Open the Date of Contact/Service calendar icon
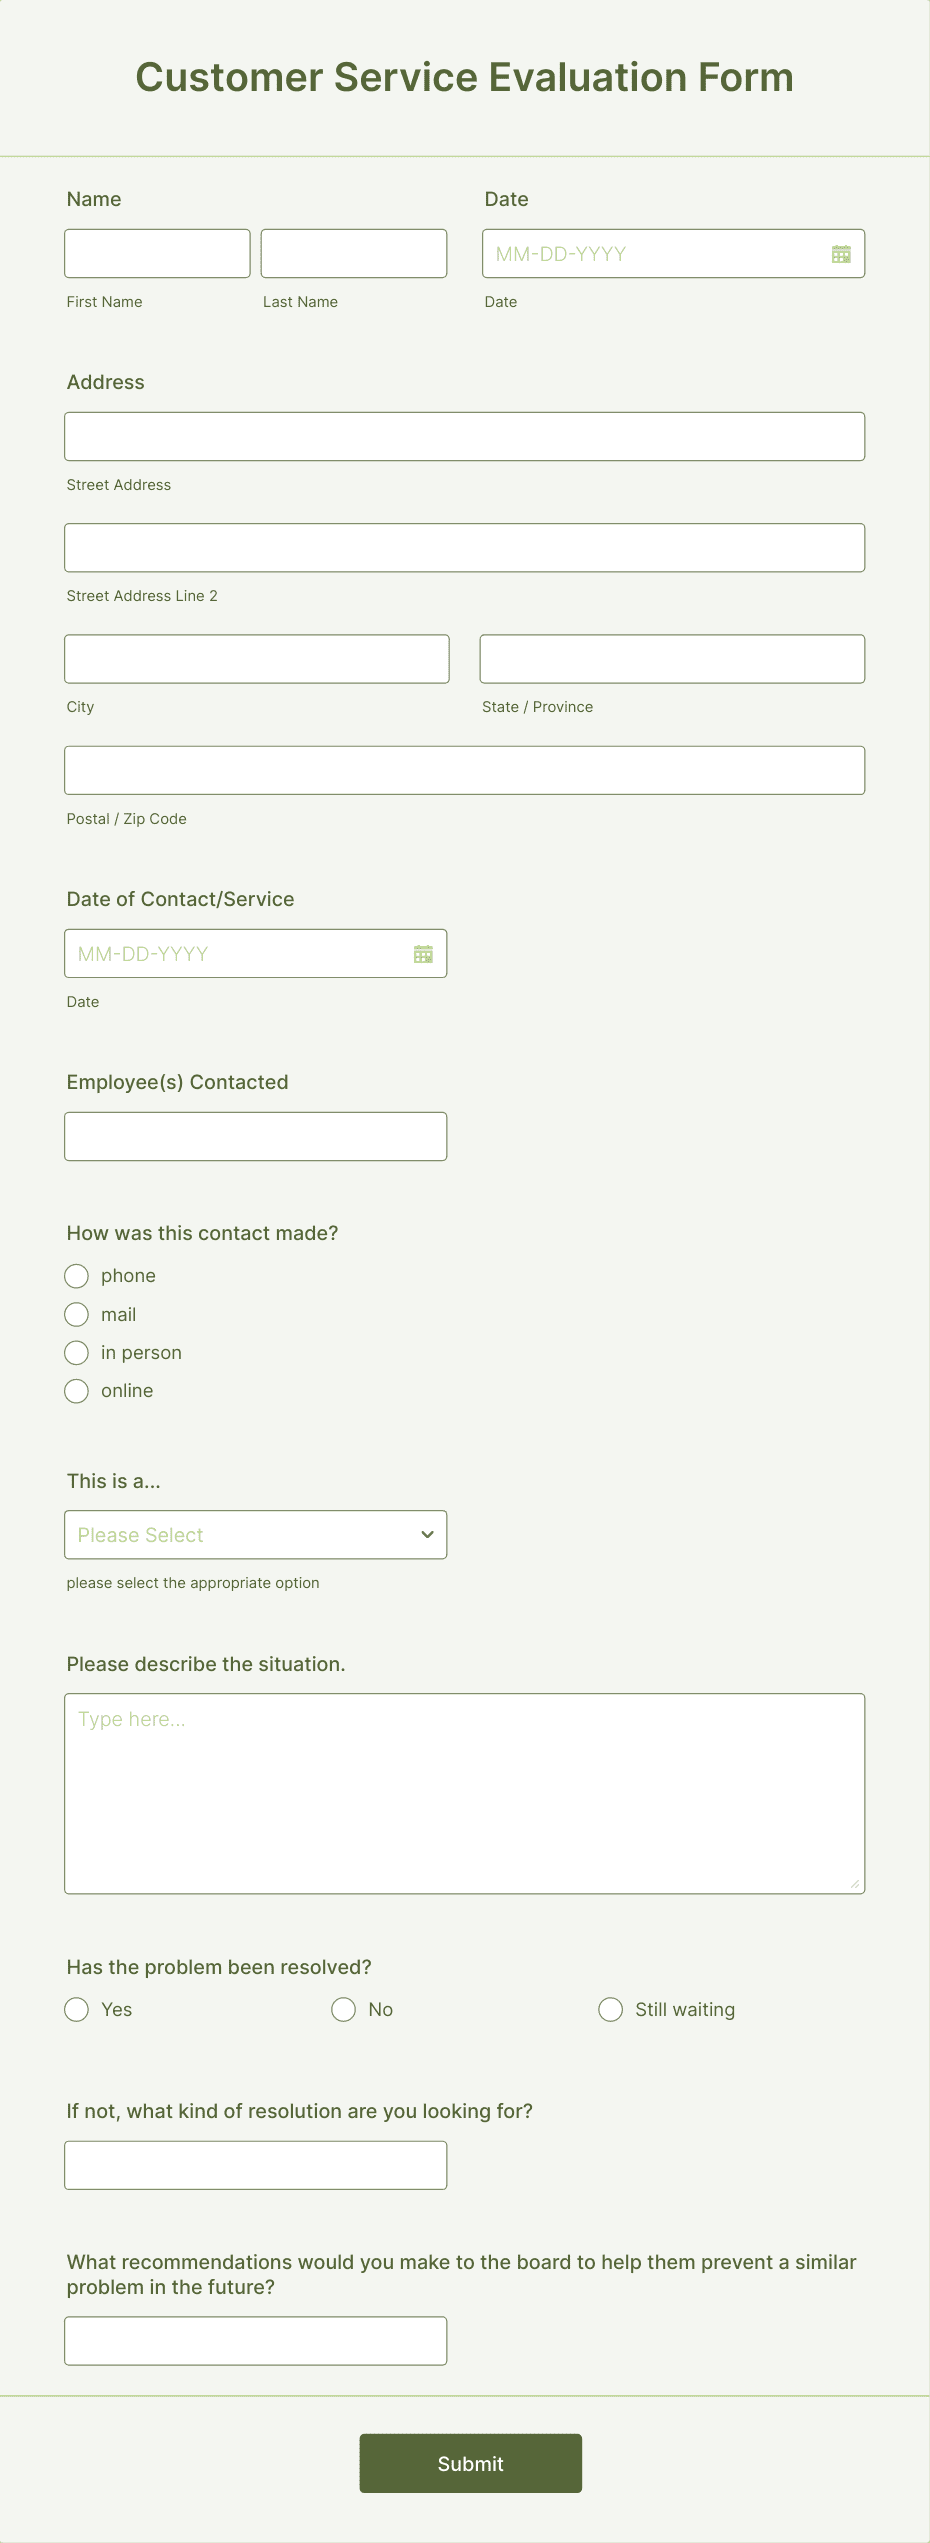930x2543 pixels. [422, 953]
